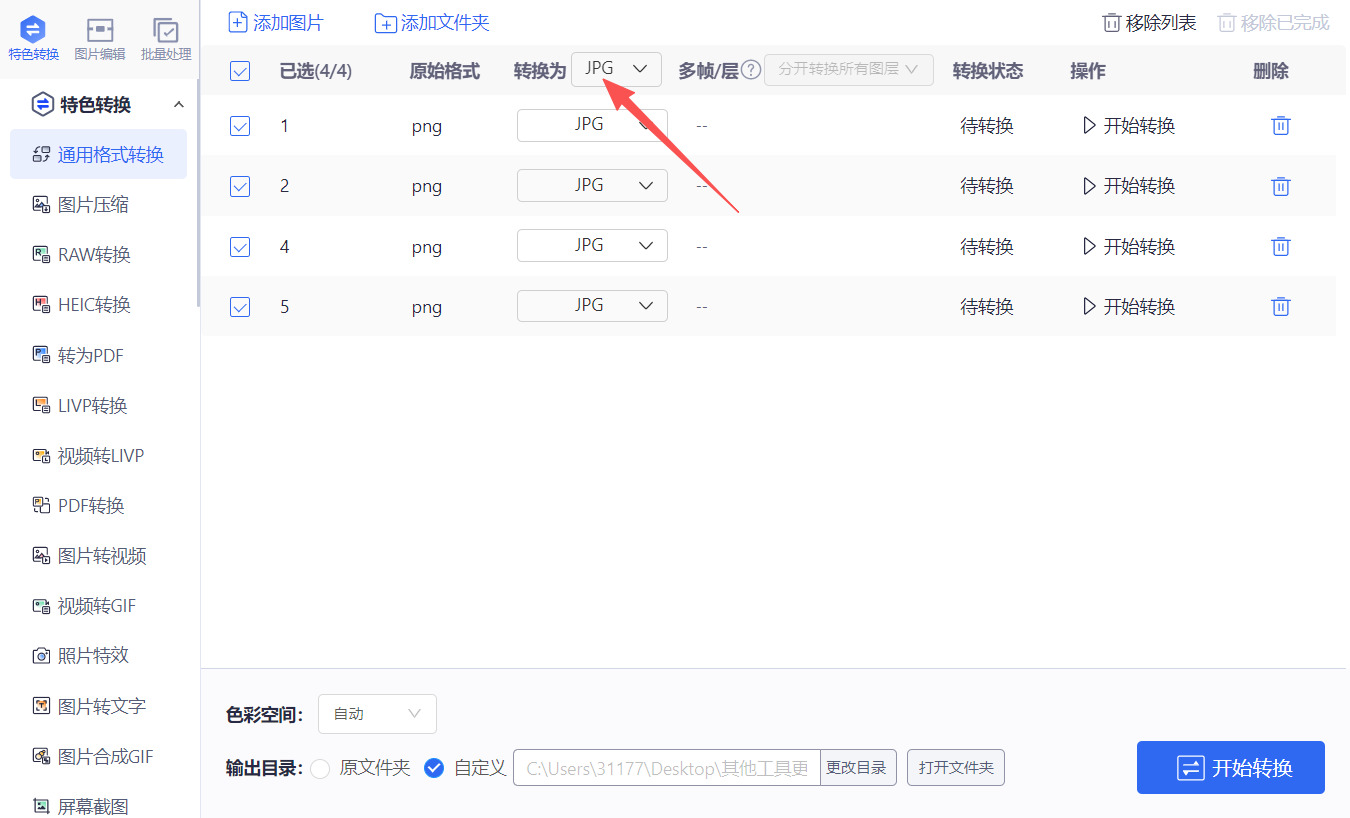The height and width of the screenshot is (818, 1350).
Task: Open the 色彩空间 自动 dropdown
Action: pyautogui.click(x=377, y=714)
